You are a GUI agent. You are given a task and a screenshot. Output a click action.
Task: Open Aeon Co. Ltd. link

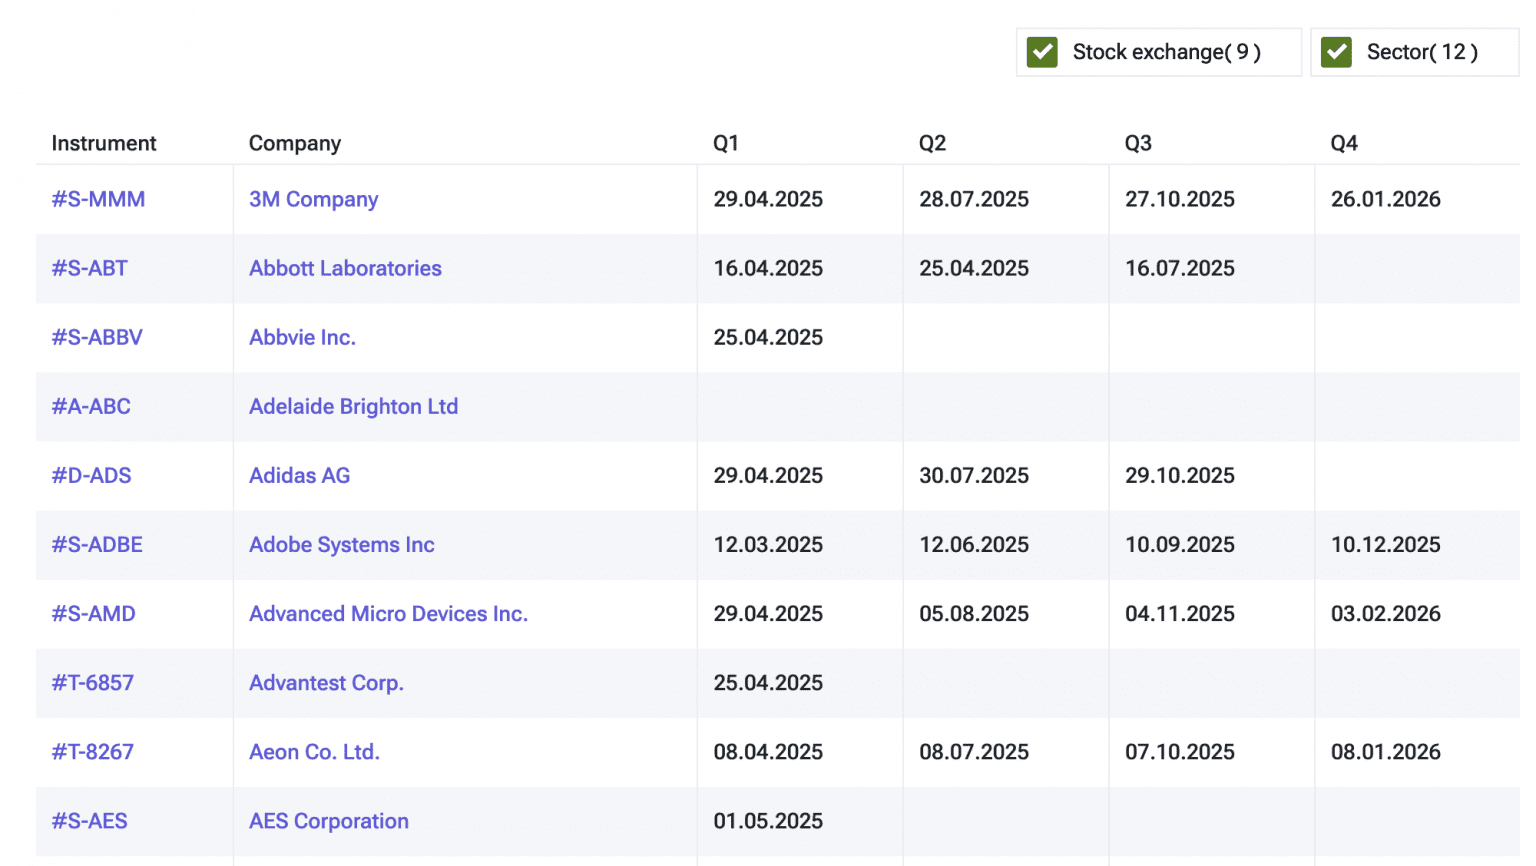[x=314, y=751]
